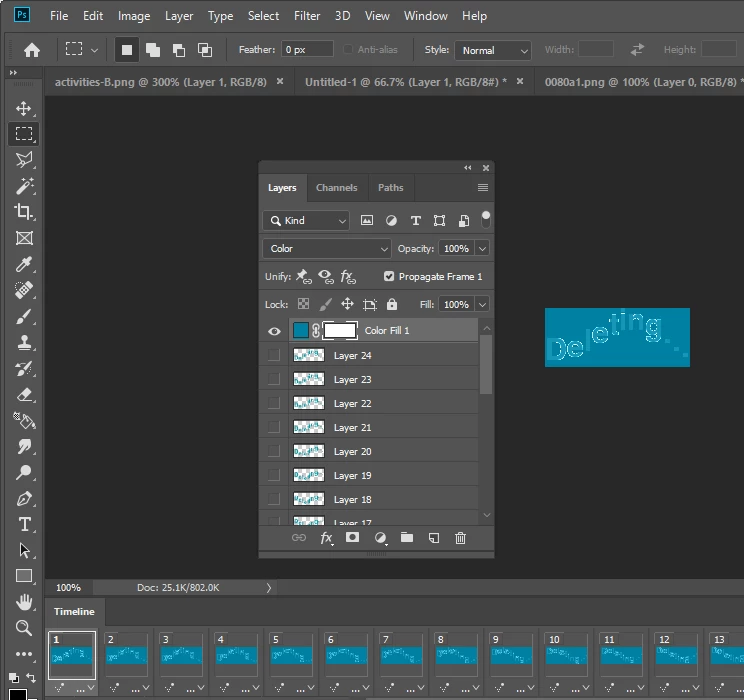Expand the Opacity slider arrow
Image resolution: width=744 pixels, height=700 pixels.
pyautogui.click(x=482, y=249)
